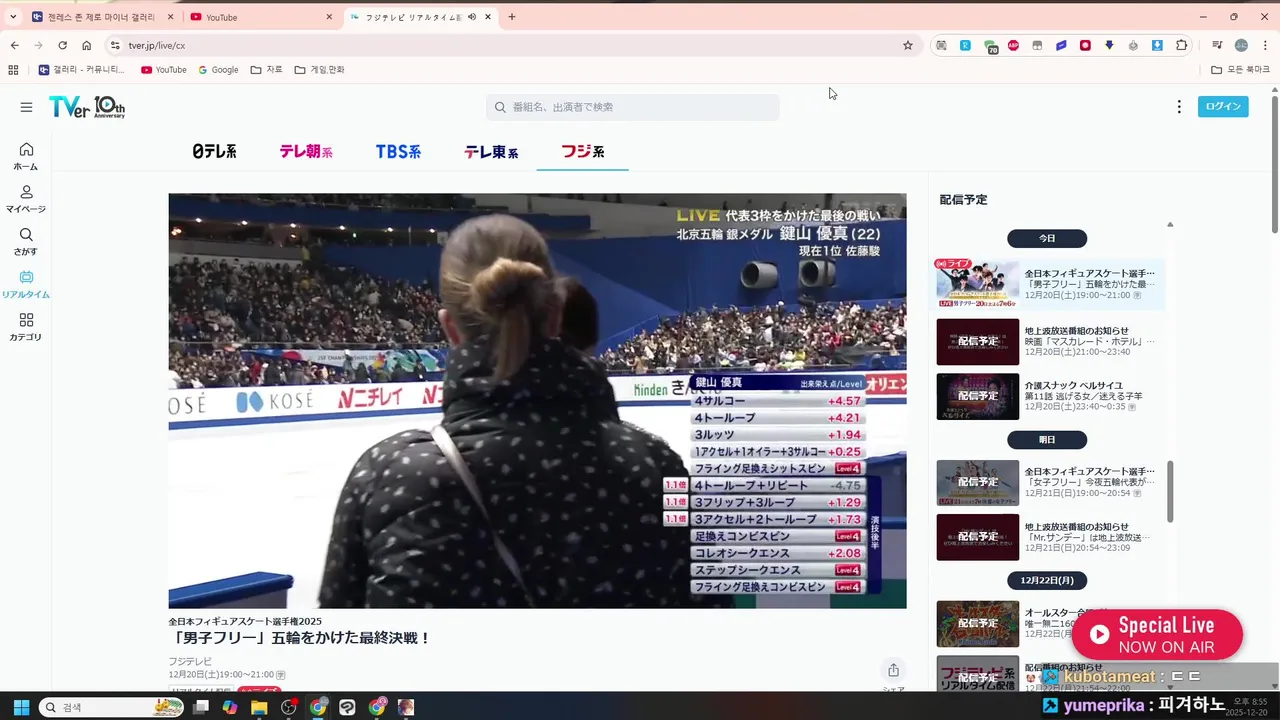This screenshot has width=1280, height=720.
Task: Select the フジ系 tab
Action: pyautogui.click(x=582, y=152)
